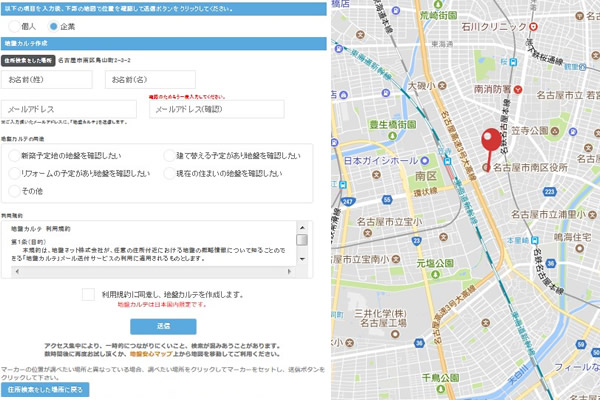Choose リフォームの予定があり地盤を確認したい option
This screenshot has width=600, height=400.
pos(14,173)
